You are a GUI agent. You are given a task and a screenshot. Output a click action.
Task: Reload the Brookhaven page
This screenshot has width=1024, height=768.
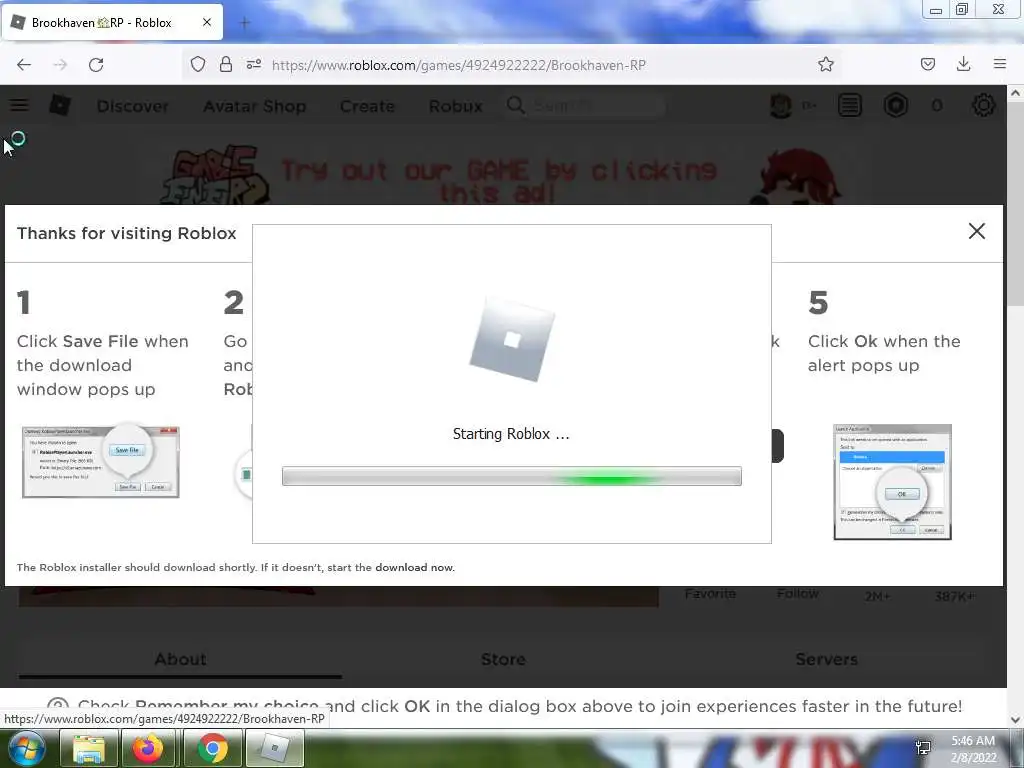96,65
